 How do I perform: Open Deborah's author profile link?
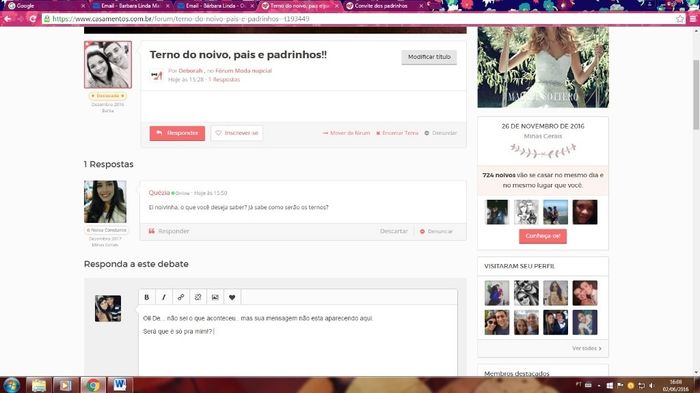[x=191, y=71]
